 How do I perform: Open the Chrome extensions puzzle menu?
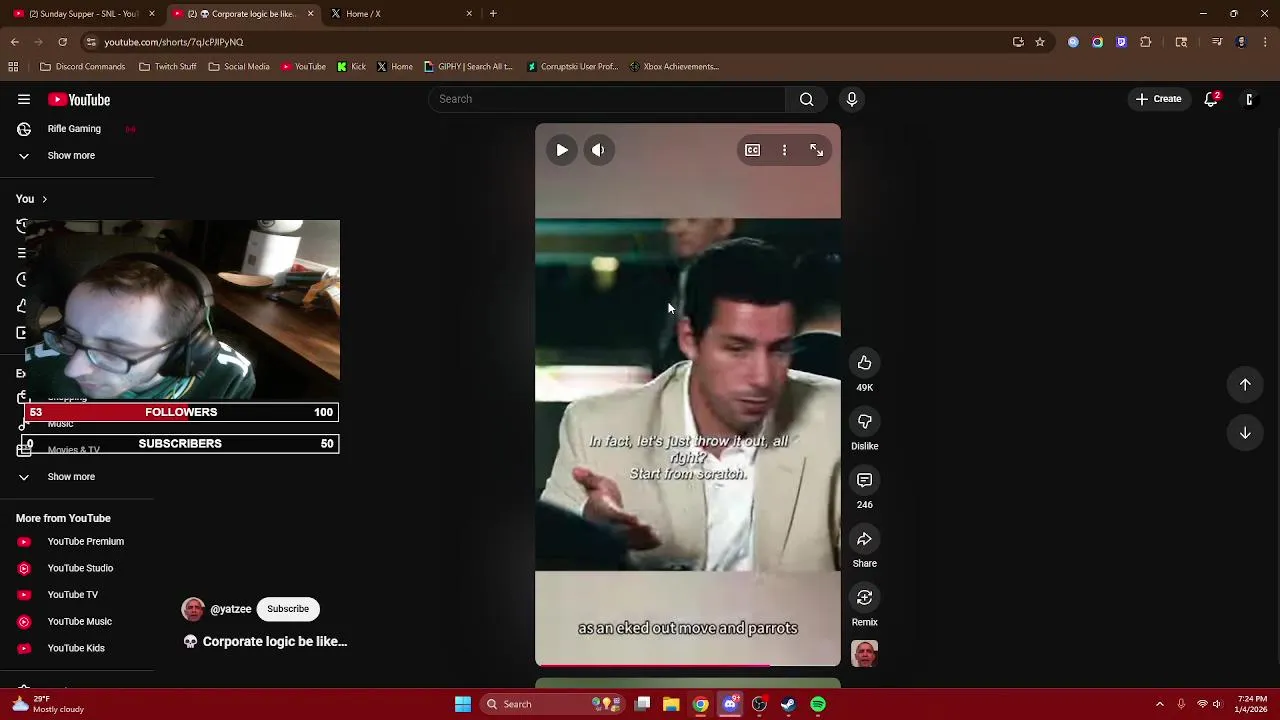click(x=1146, y=42)
